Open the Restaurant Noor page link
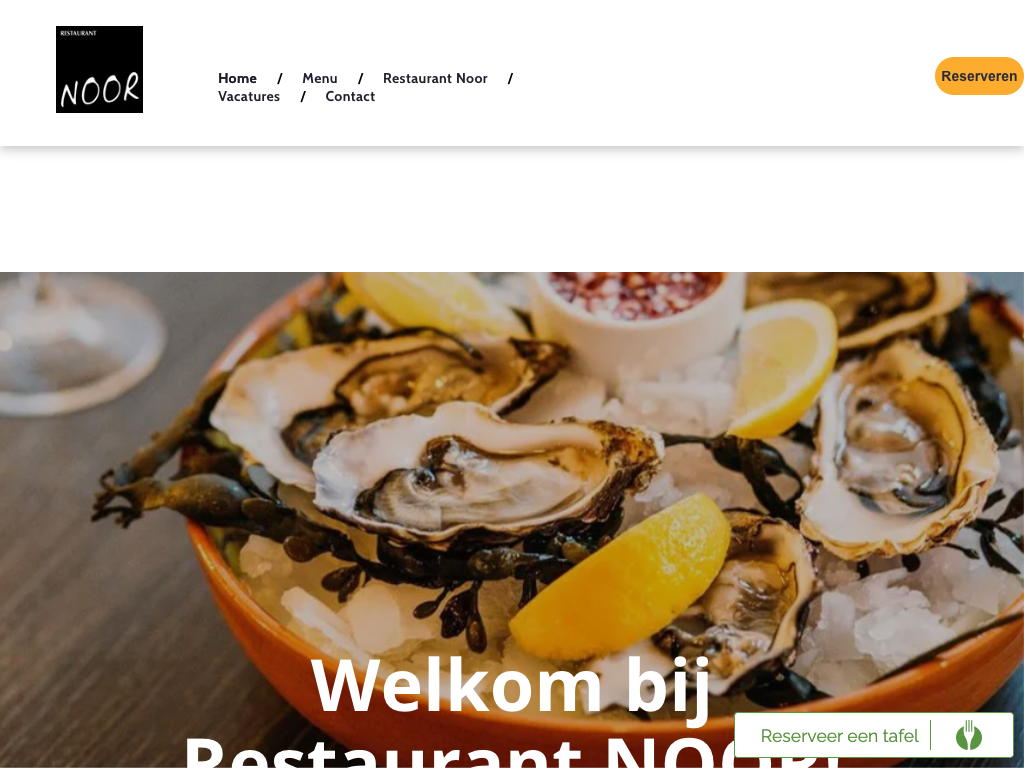Image resolution: width=1024 pixels, height=768 pixels. pyautogui.click(x=435, y=78)
